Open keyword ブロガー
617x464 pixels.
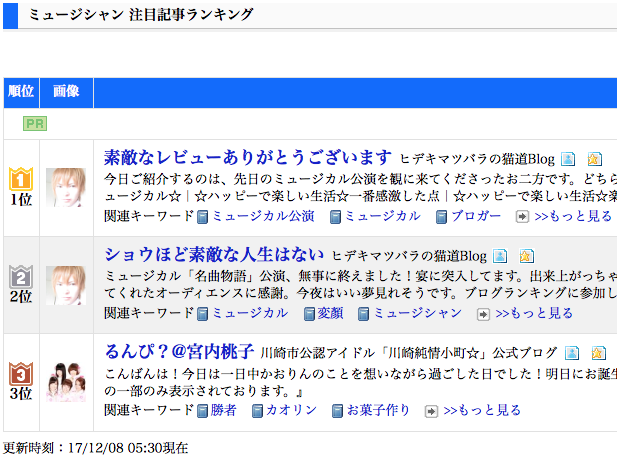click(x=476, y=216)
